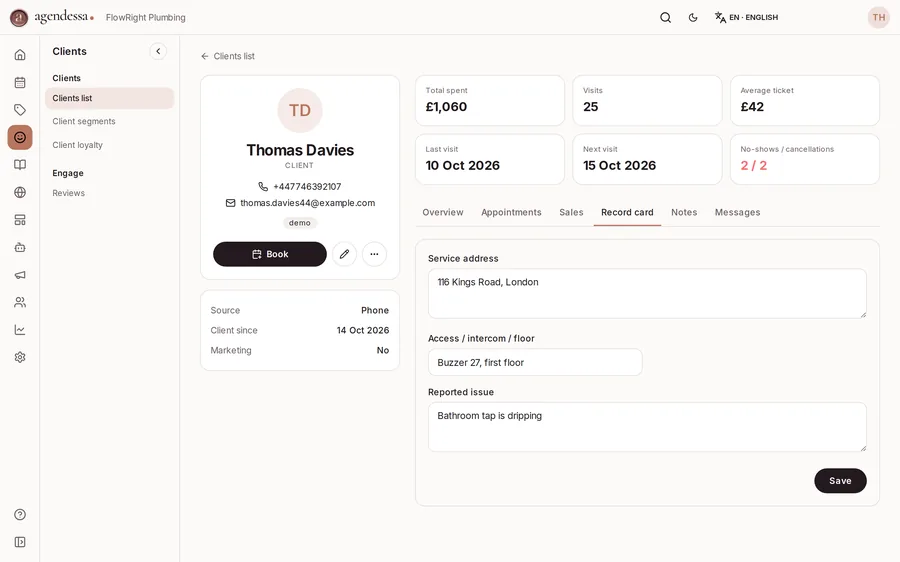Open the price tag icon in sidebar
This screenshot has width=900, height=562.
pos(20,110)
